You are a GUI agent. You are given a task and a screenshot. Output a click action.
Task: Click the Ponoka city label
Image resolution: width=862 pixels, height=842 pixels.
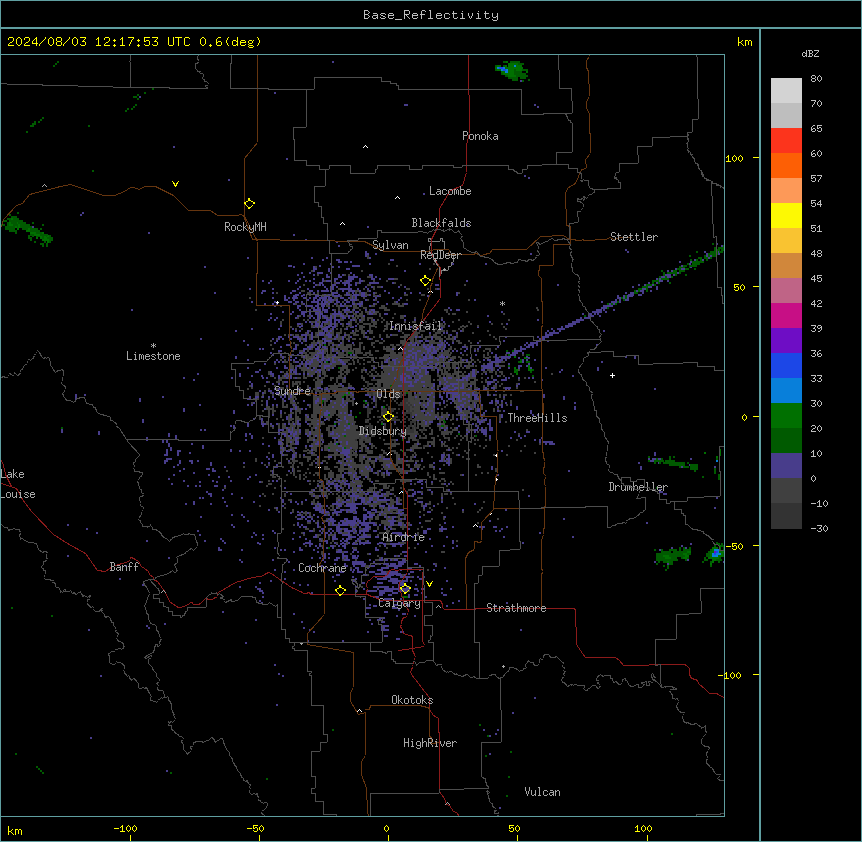480,136
